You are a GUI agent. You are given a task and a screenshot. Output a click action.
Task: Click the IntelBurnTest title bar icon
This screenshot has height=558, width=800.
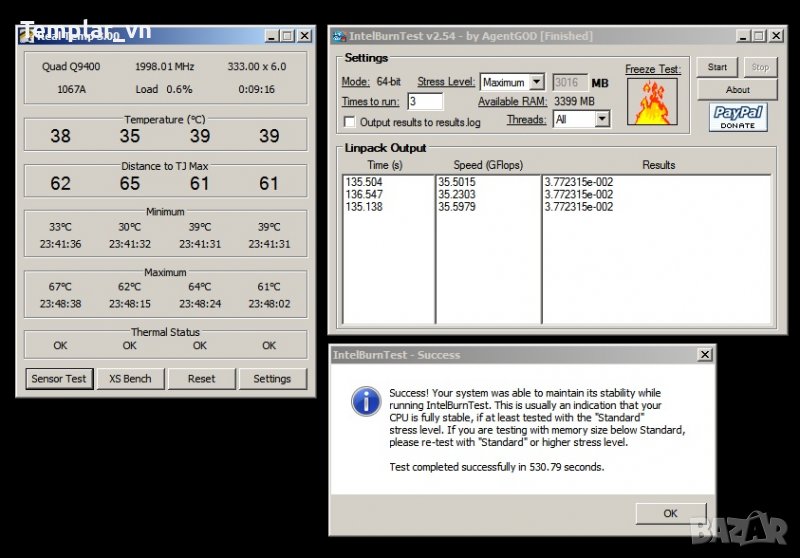pos(338,37)
